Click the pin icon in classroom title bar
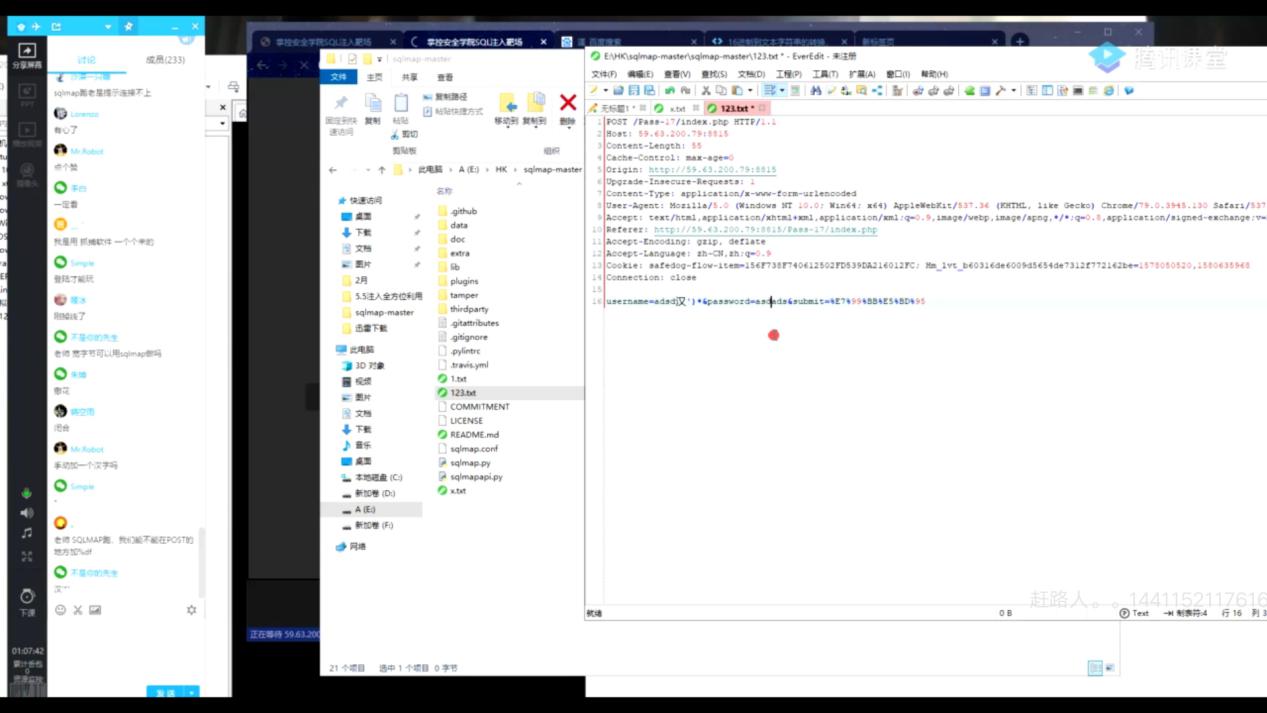Image resolution: width=1267 pixels, height=713 pixels. (128, 26)
